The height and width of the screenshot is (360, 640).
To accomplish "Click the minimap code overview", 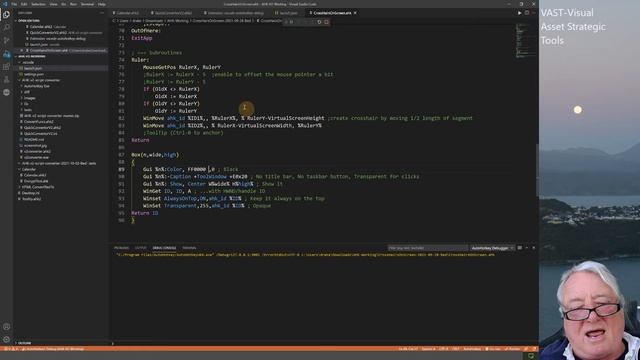I will (524, 41).
